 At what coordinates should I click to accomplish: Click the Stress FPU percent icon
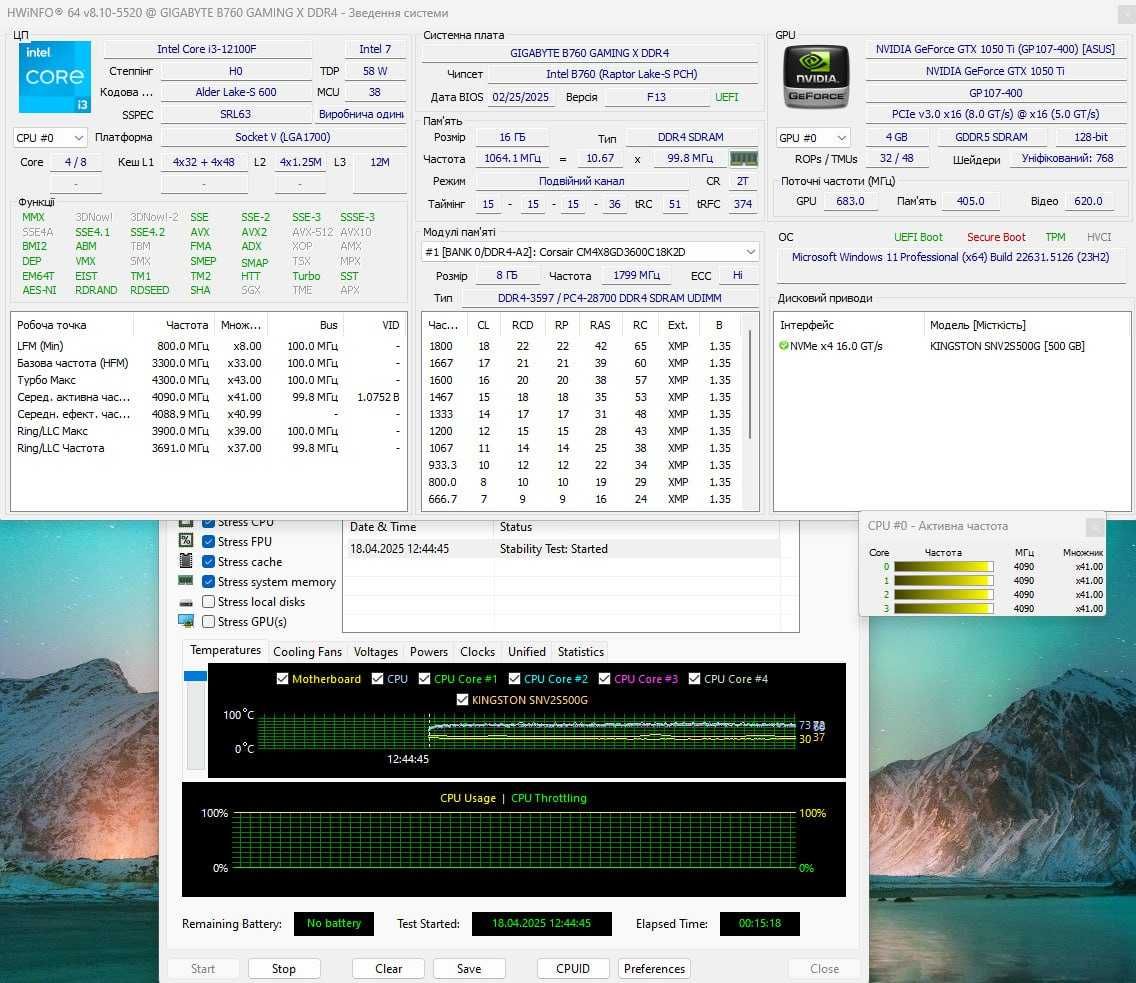click(x=185, y=540)
